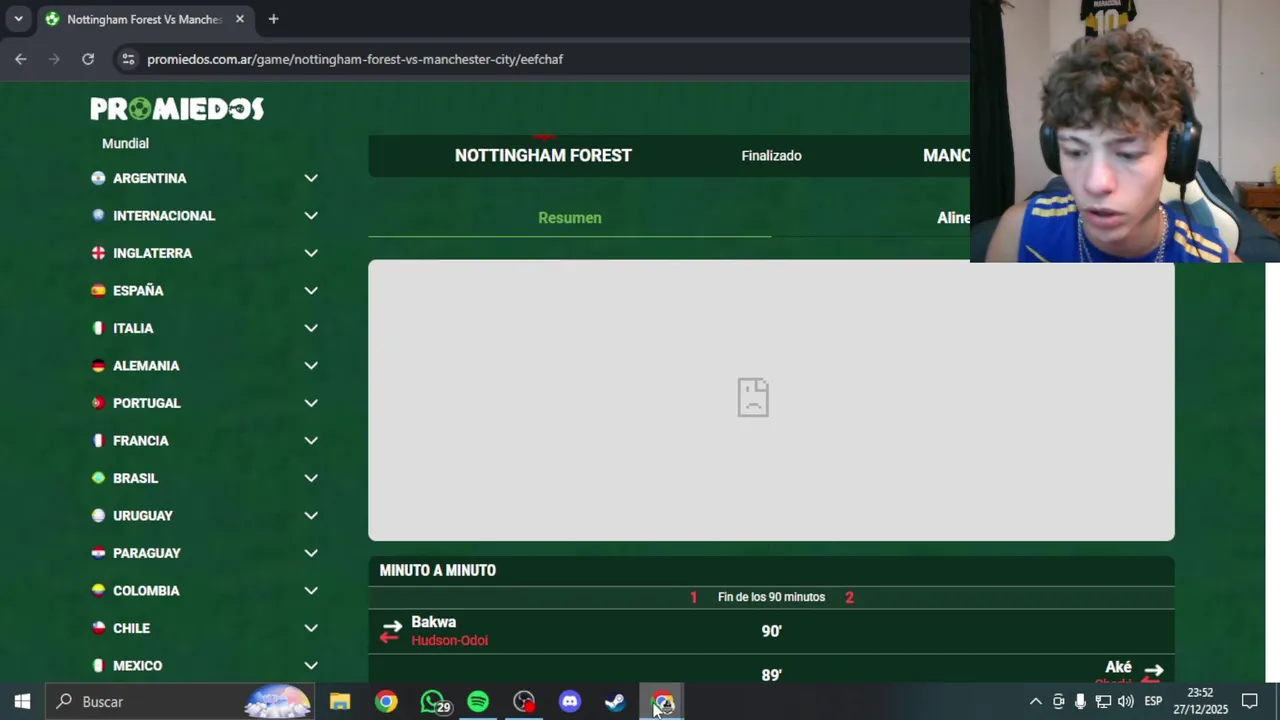Click the Aké player name
Viewport: 1280px width, 720px height.
[1118, 667]
